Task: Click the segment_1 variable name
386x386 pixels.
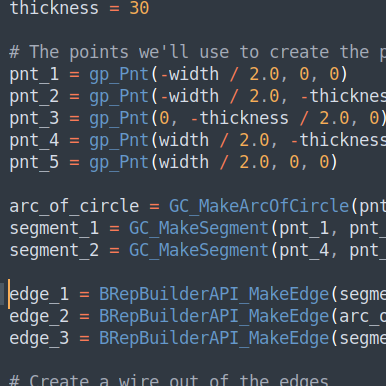Action: 54,228
